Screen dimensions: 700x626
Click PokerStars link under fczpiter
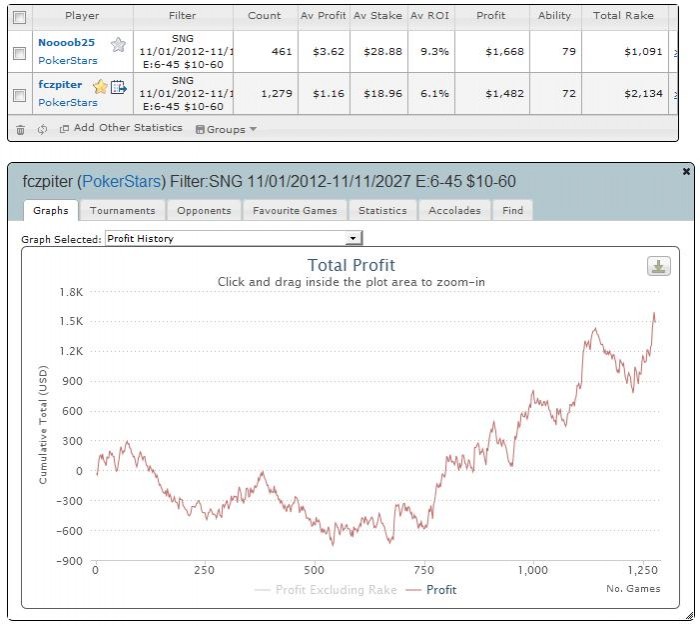coord(68,103)
